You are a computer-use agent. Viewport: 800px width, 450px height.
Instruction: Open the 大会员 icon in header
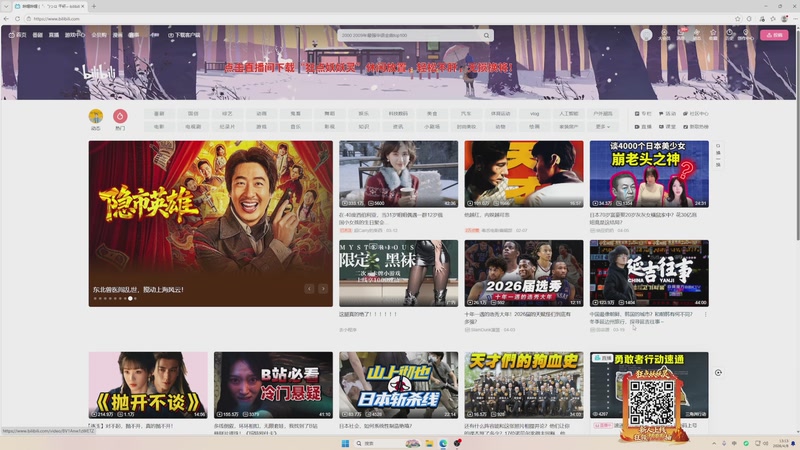tap(664, 35)
